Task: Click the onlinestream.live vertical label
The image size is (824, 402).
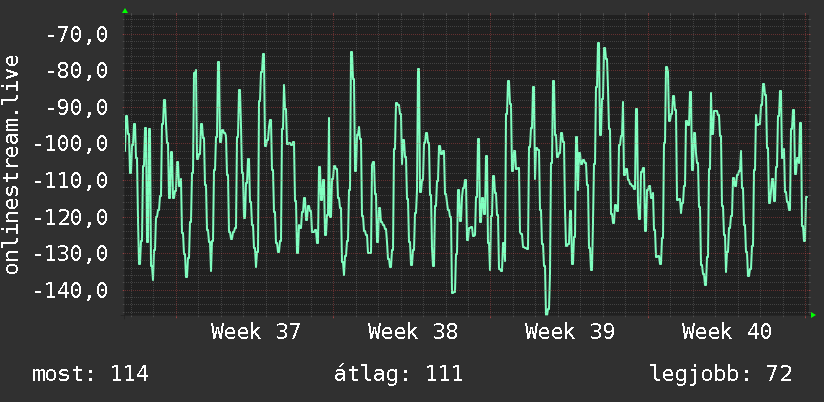Action: click(x=12, y=164)
